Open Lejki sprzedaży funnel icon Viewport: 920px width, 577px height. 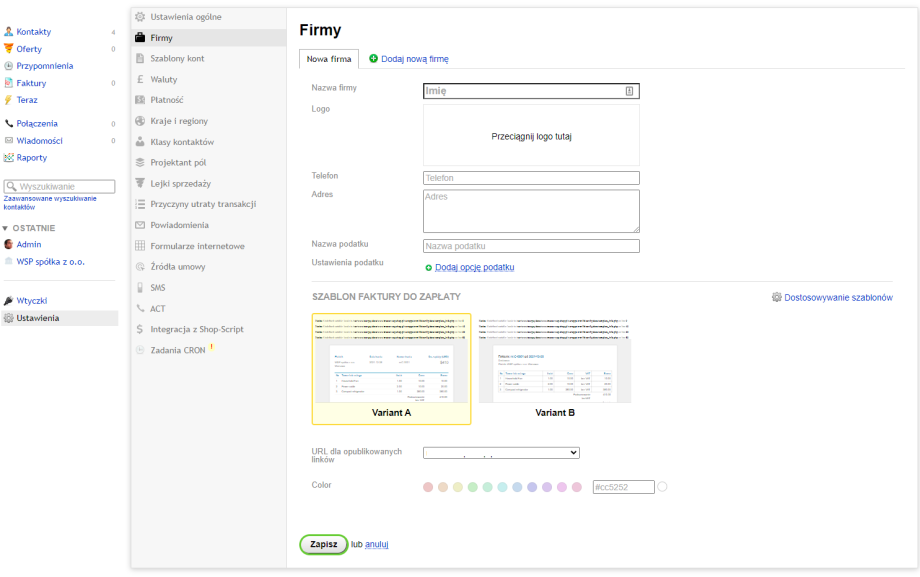[141, 183]
